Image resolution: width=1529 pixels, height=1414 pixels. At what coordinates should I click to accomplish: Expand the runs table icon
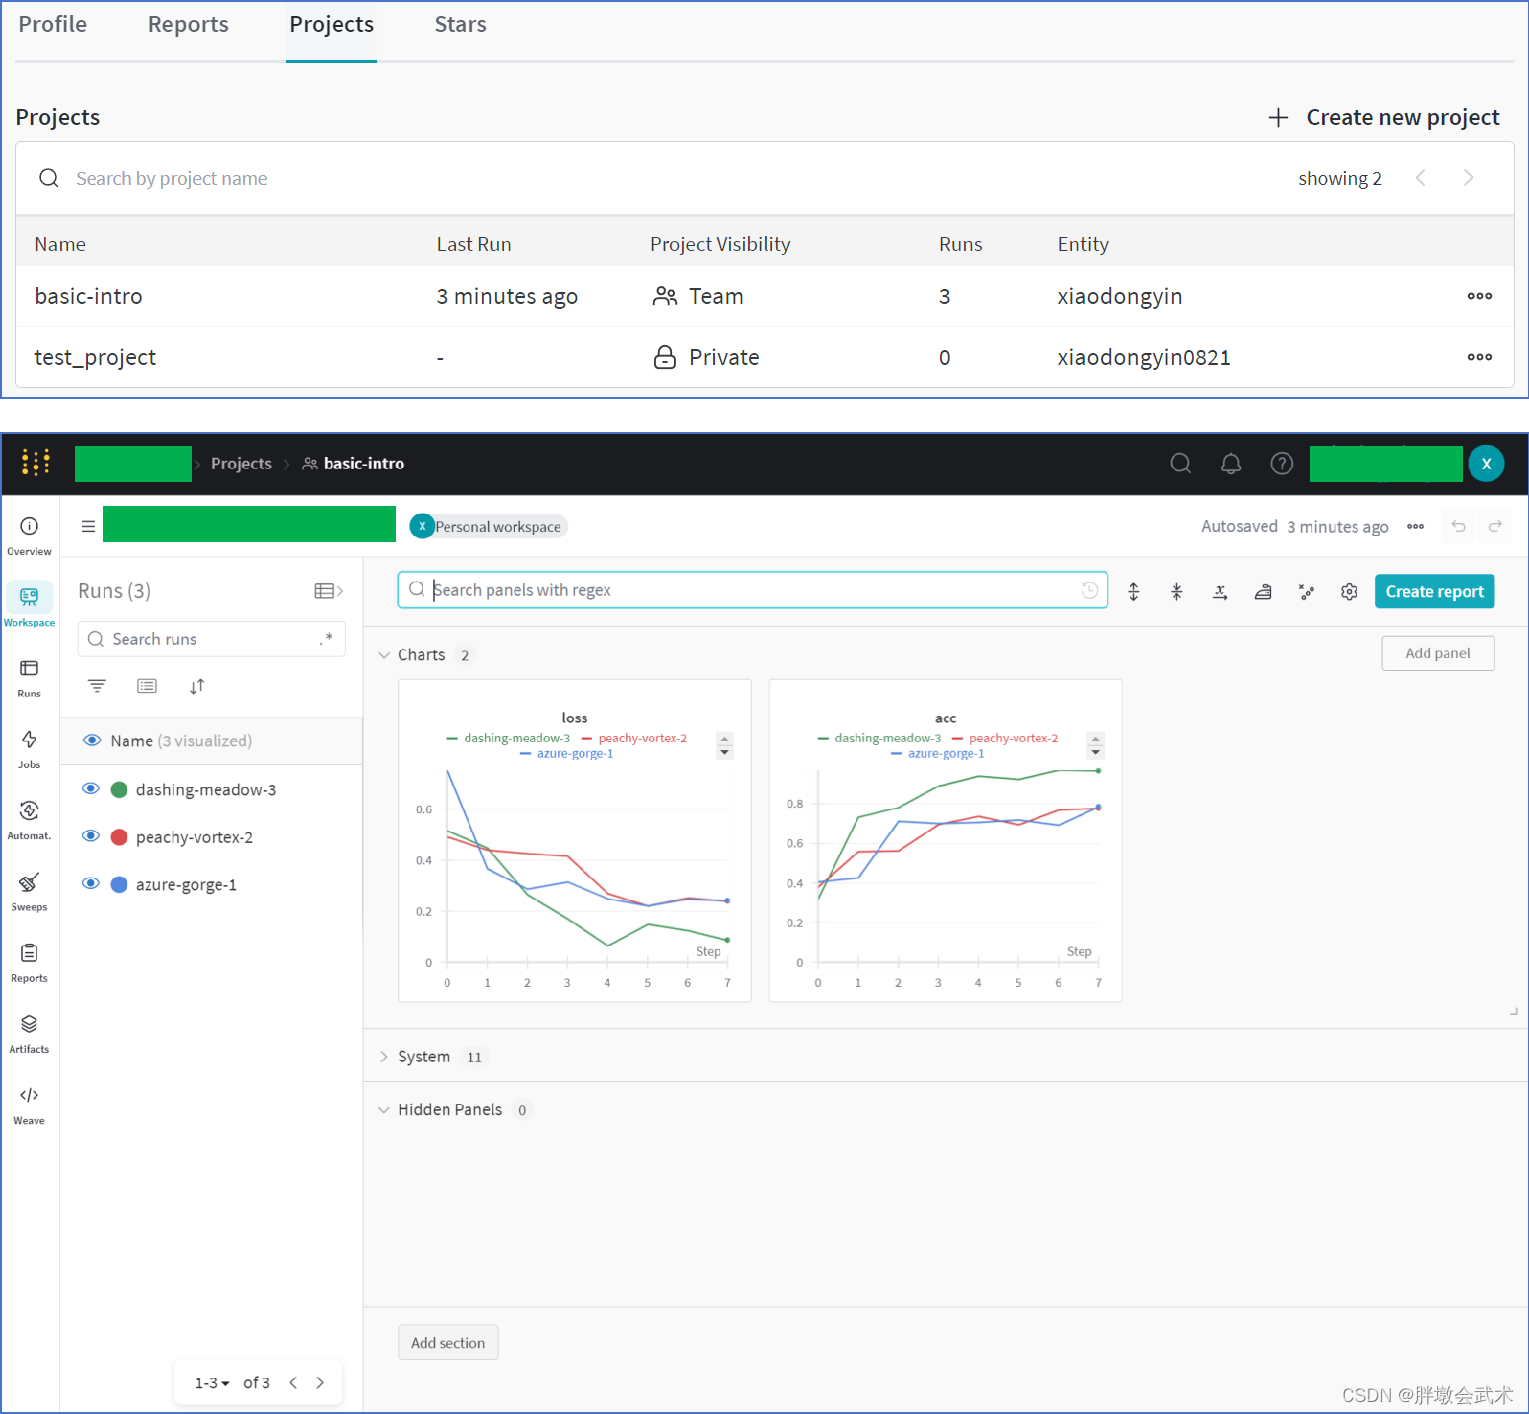329,591
